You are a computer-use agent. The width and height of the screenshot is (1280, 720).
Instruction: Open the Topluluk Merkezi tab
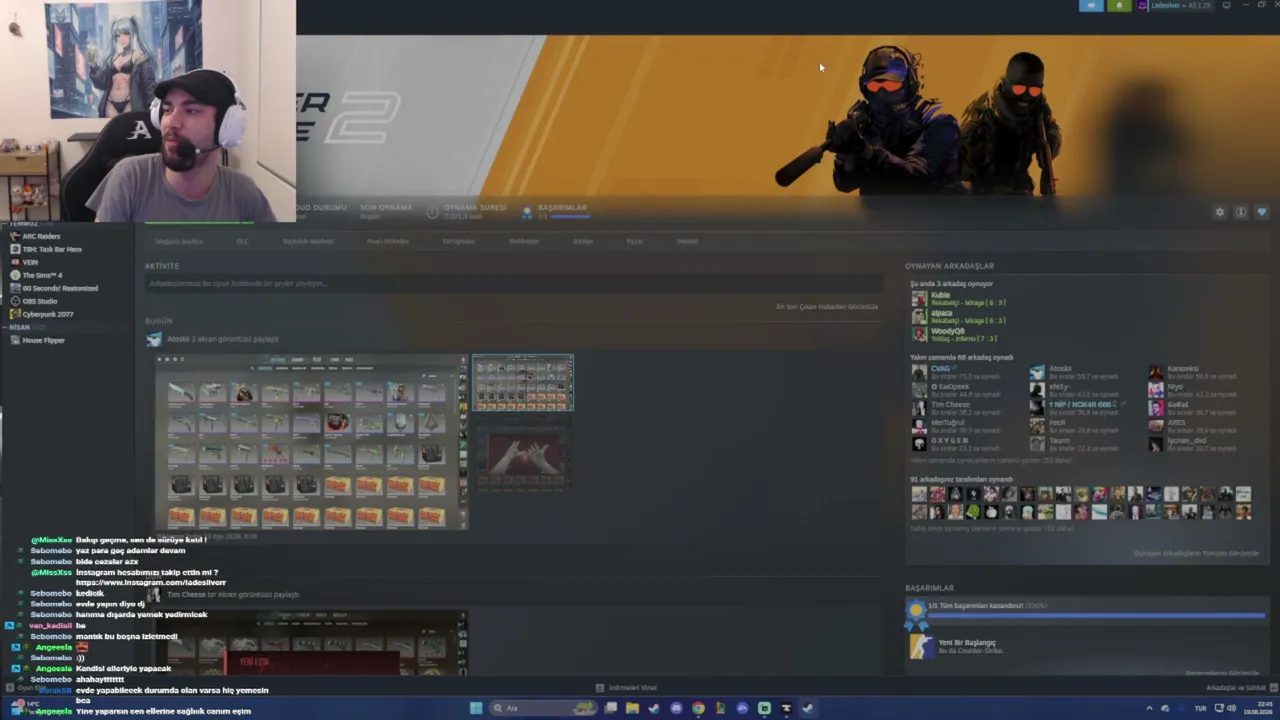308,241
